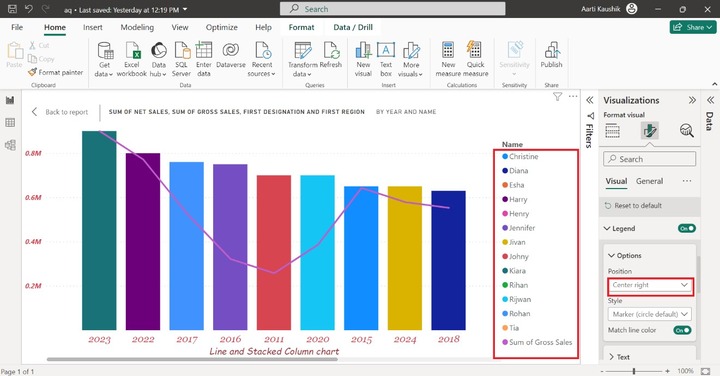Connect to SQL Server
This screenshot has width=720, height=376.
tap(181, 59)
